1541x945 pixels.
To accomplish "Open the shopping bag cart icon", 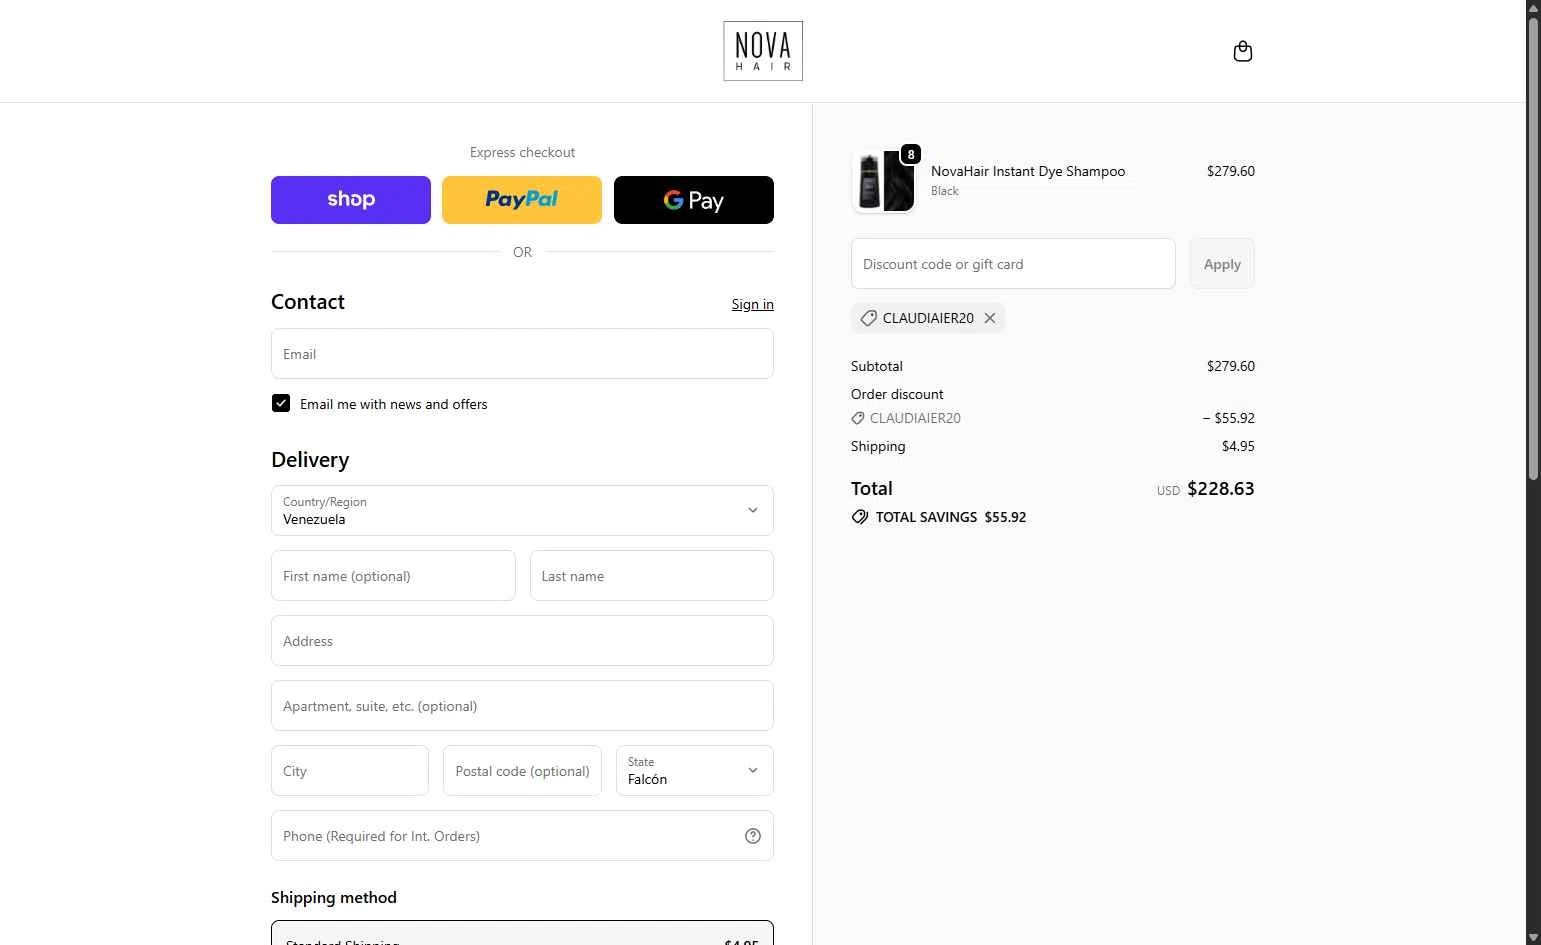I will click(x=1243, y=51).
